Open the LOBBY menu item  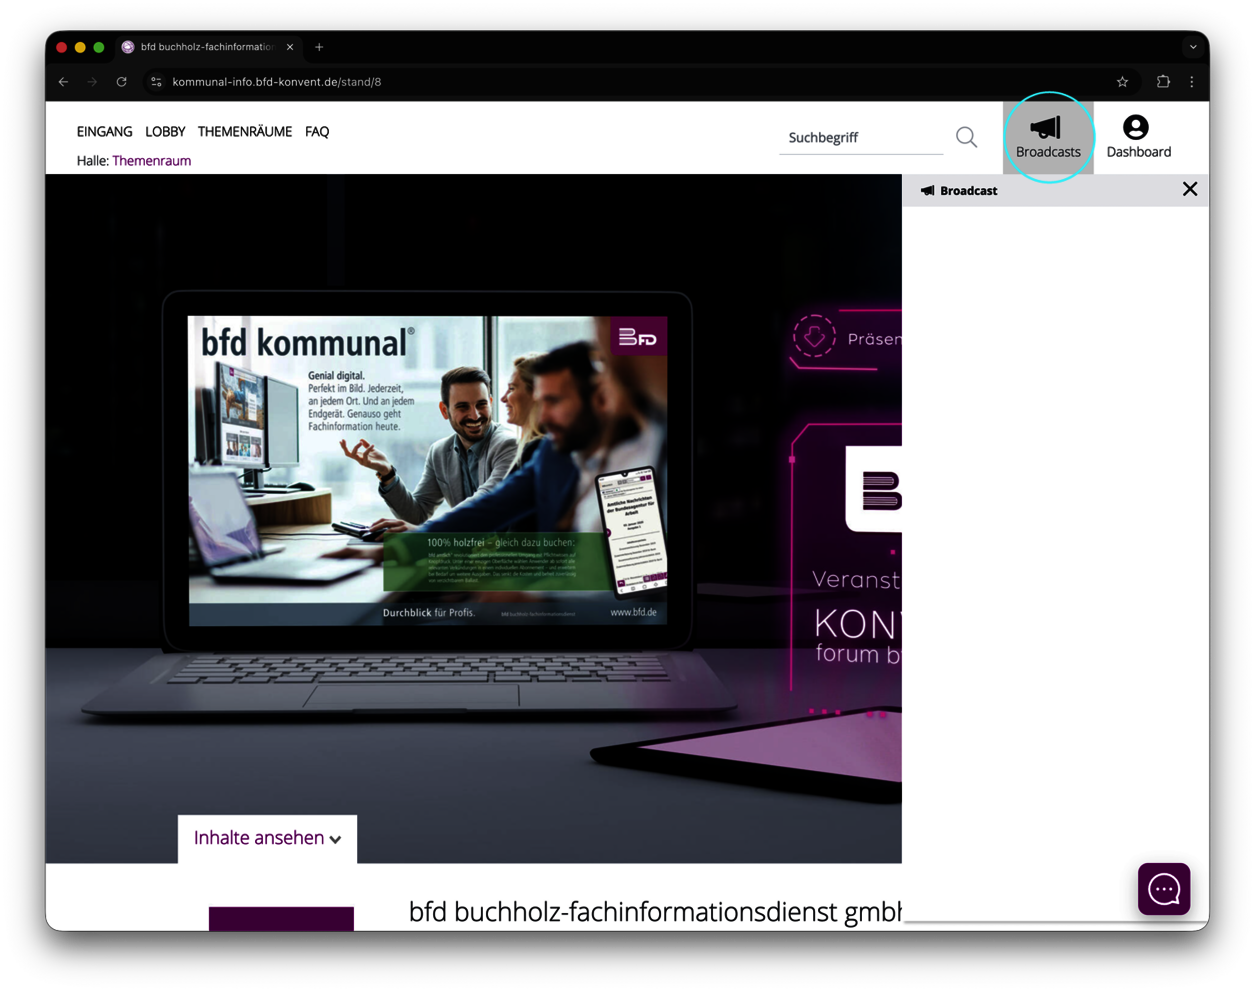165,132
